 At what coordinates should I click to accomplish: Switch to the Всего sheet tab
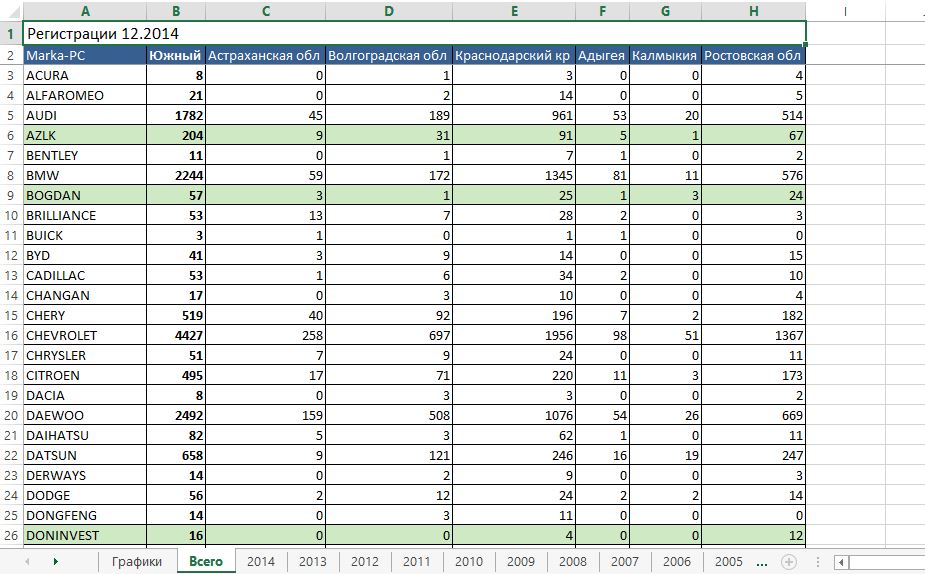(x=206, y=562)
